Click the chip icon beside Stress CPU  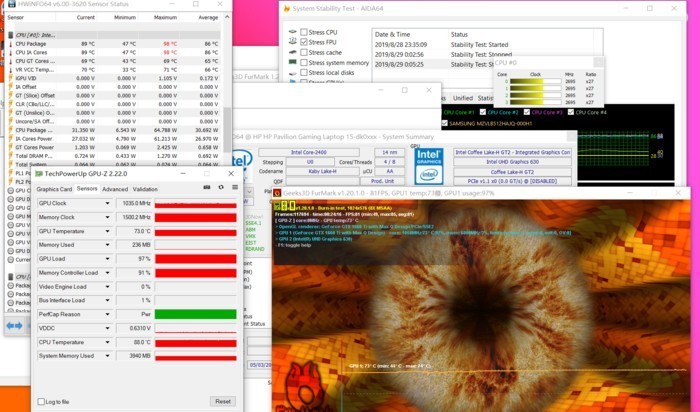coord(292,32)
